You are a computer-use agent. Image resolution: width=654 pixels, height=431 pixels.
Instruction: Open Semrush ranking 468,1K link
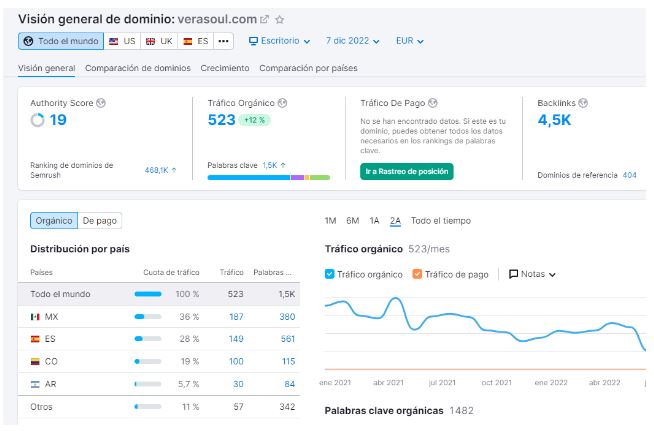pyautogui.click(x=156, y=170)
